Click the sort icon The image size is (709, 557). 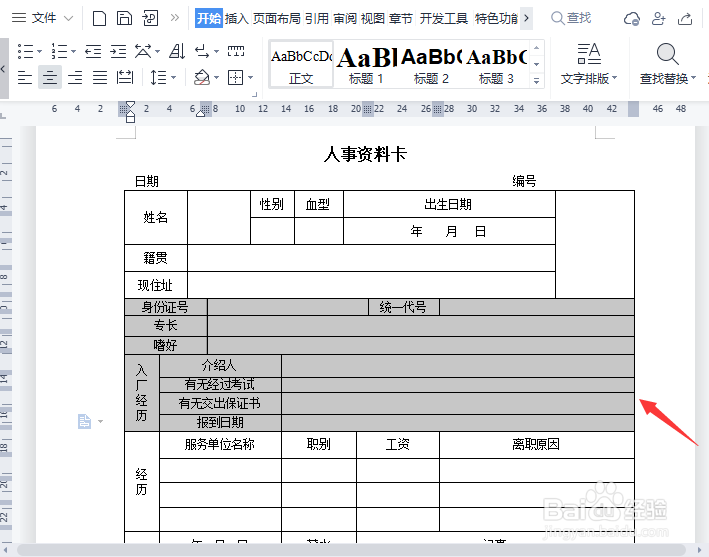(x=177, y=52)
